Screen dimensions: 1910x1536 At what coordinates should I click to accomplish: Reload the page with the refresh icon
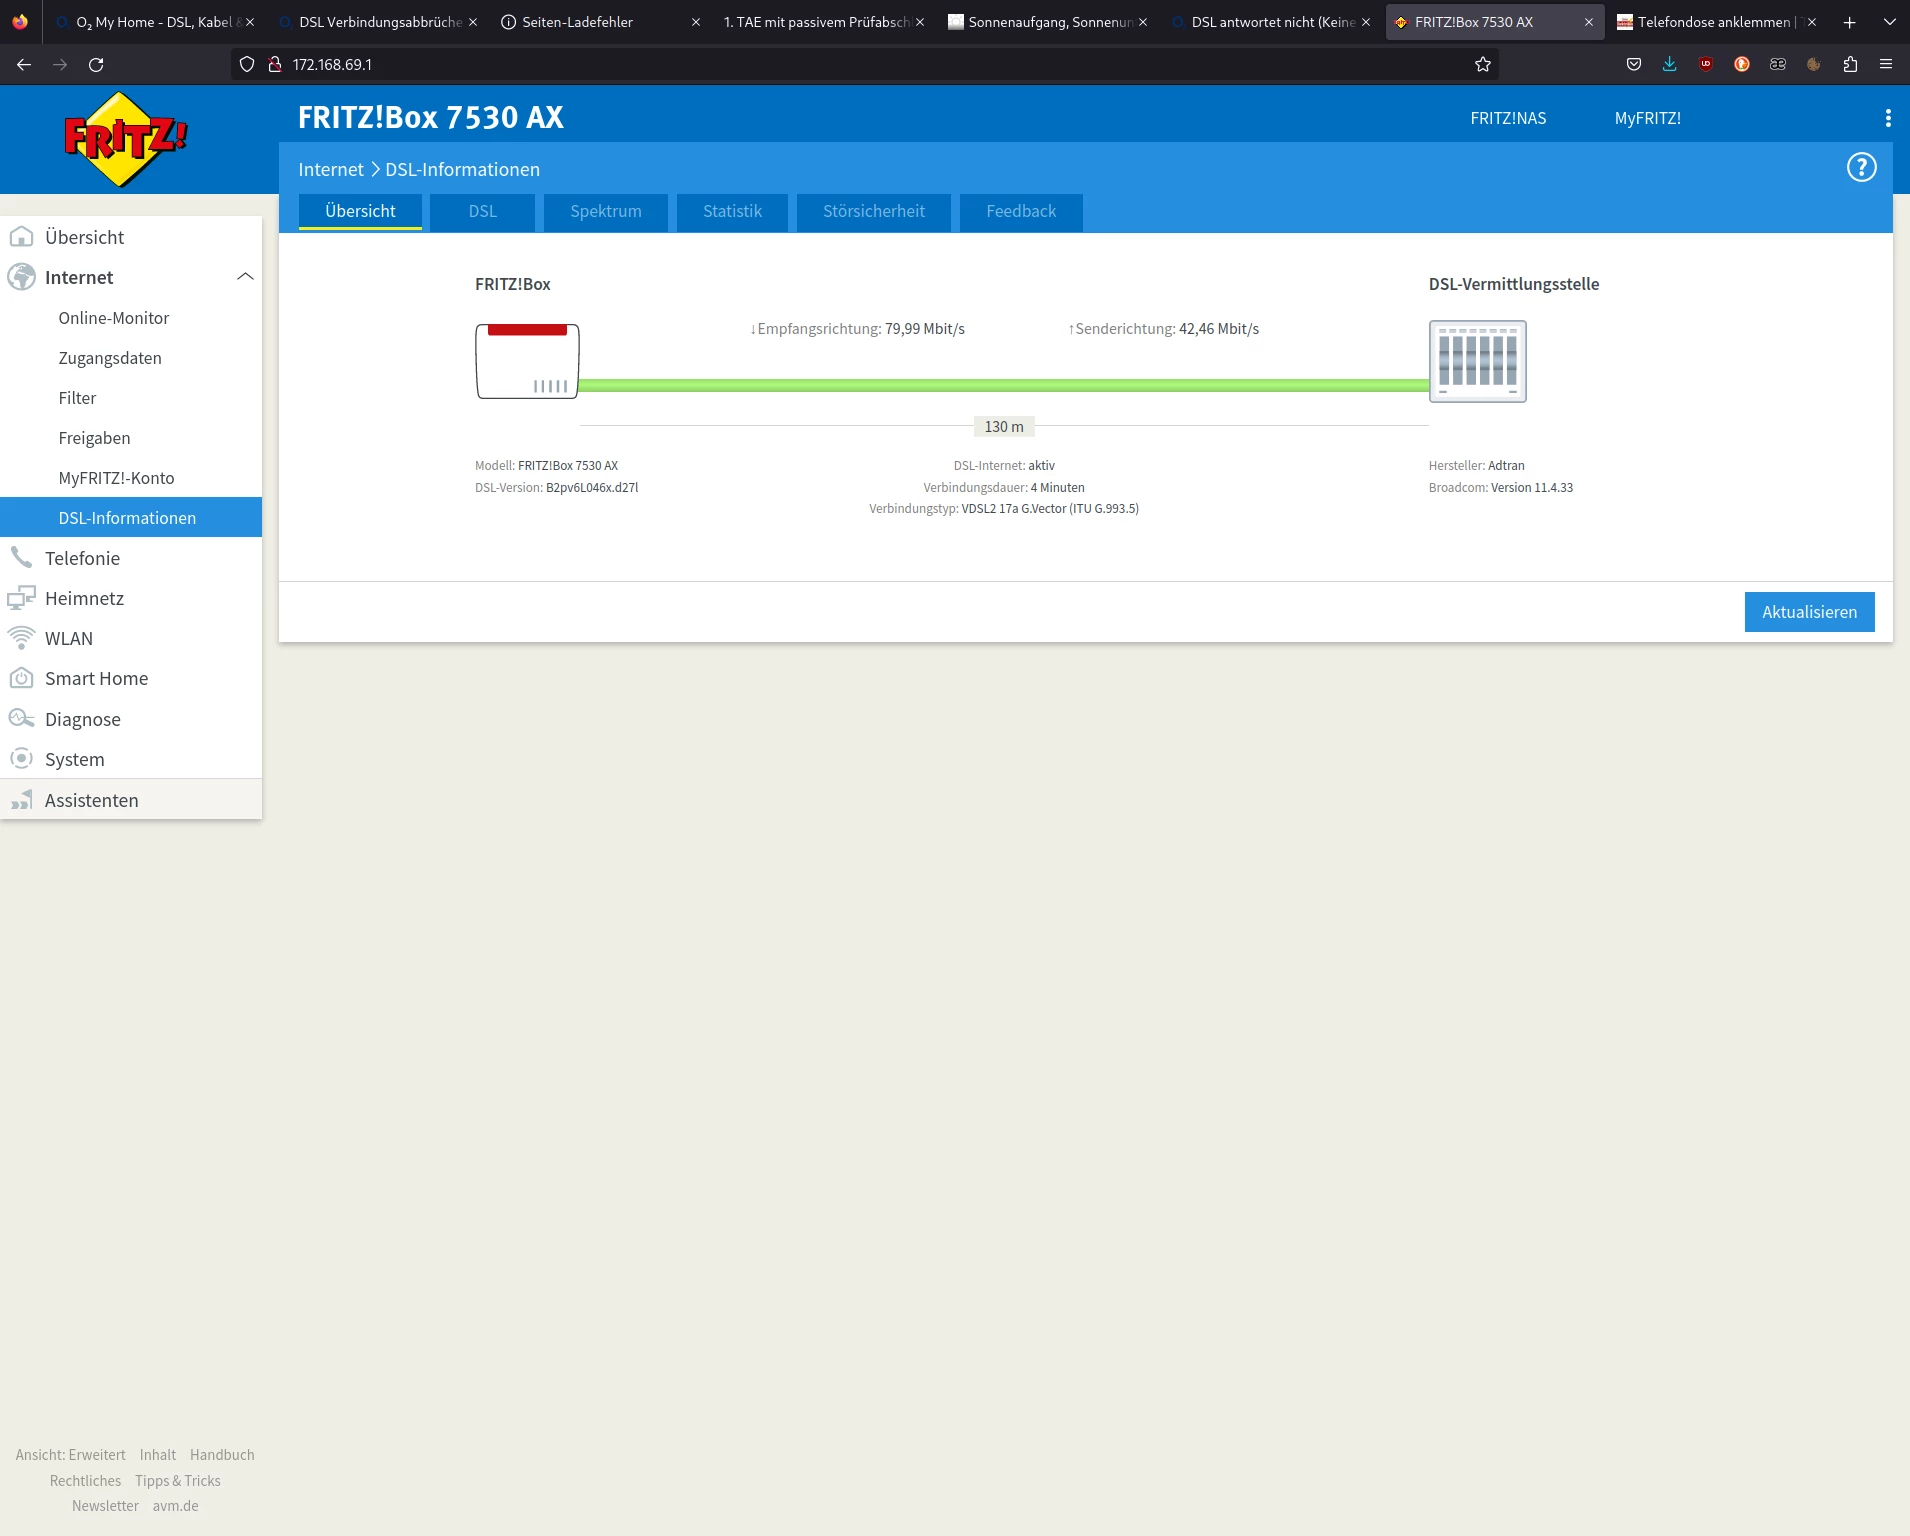coord(96,64)
